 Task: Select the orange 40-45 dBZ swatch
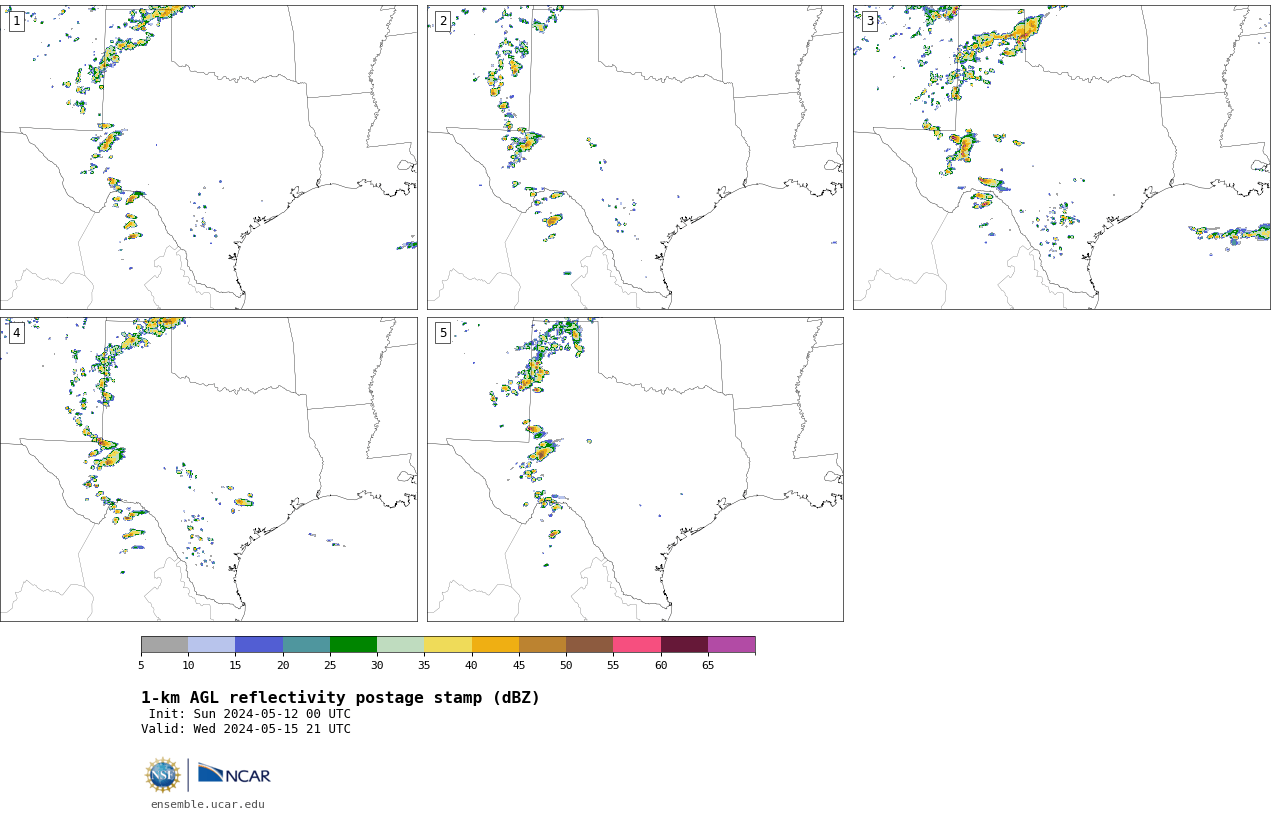coord(495,644)
